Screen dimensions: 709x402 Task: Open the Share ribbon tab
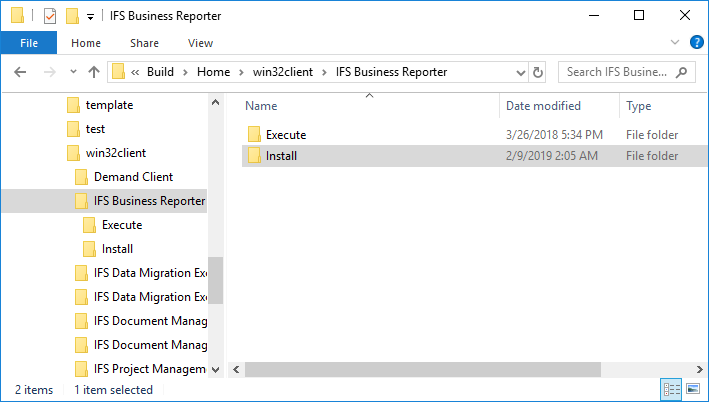[144, 43]
